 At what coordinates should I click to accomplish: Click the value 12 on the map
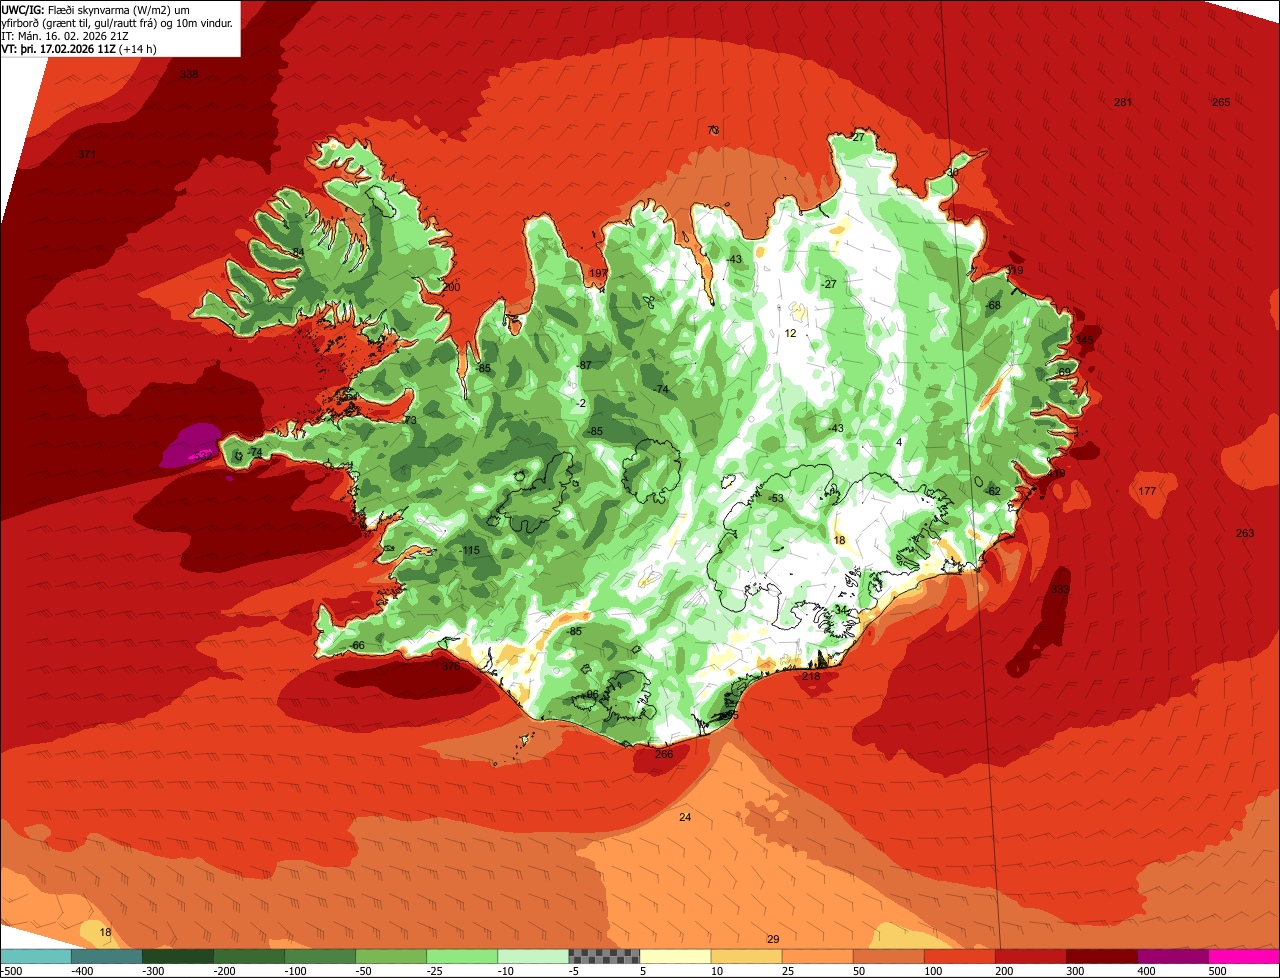pyautogui.click(x=791, y=334)
